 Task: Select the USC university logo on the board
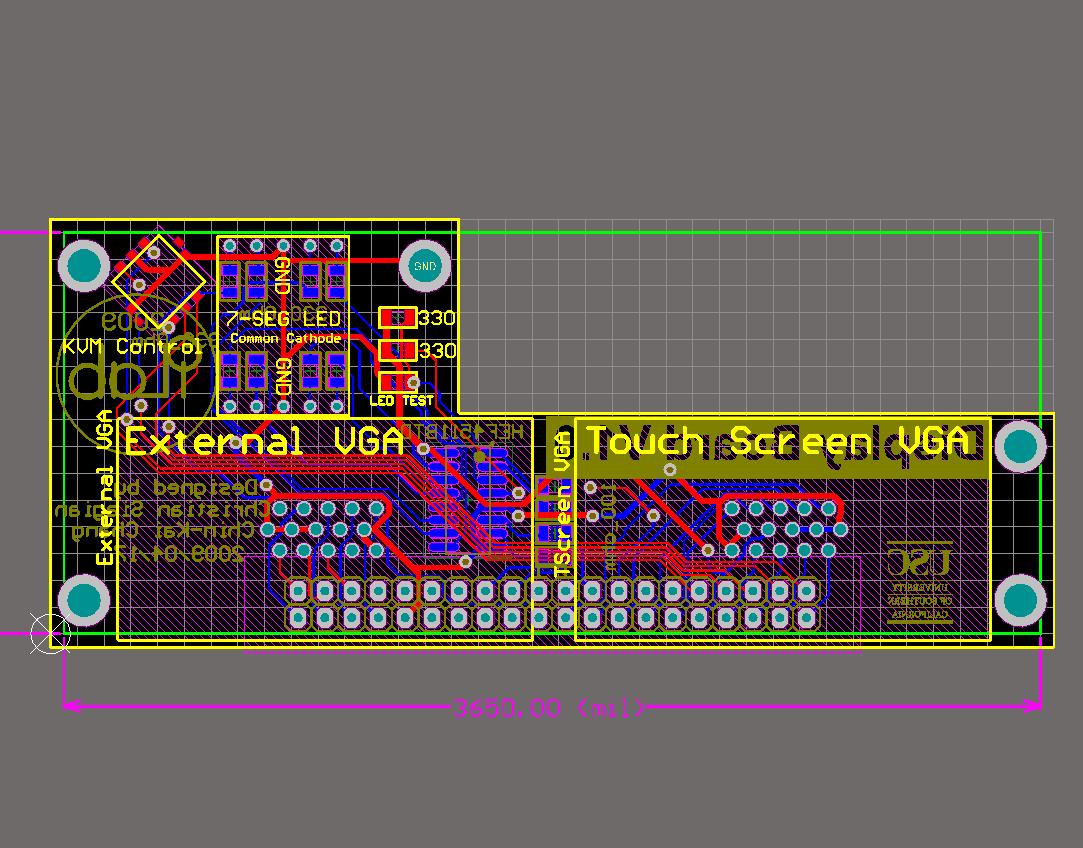(919, 584)
